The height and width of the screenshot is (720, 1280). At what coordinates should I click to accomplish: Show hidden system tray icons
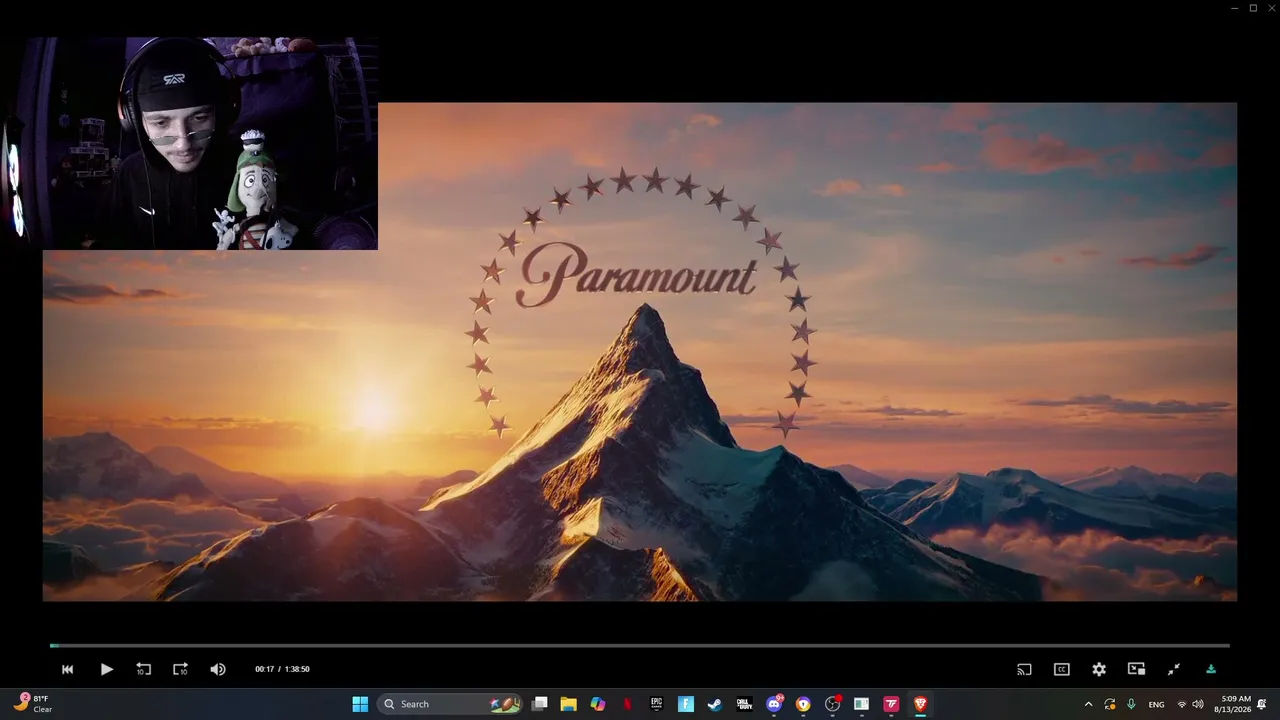click(1088, 704)
